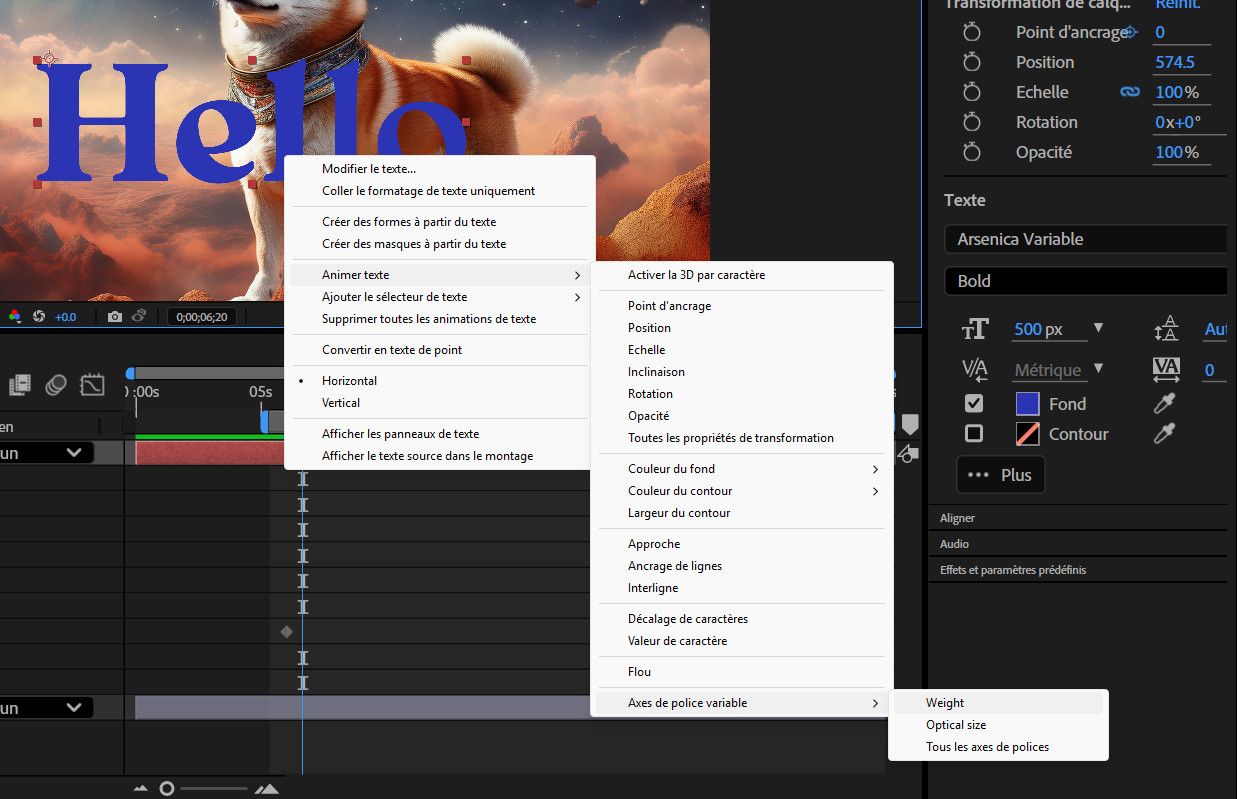Open the Graph Editor icon in timeline
The height and width of the screenshot is (799, 1237).
(92, 385)
